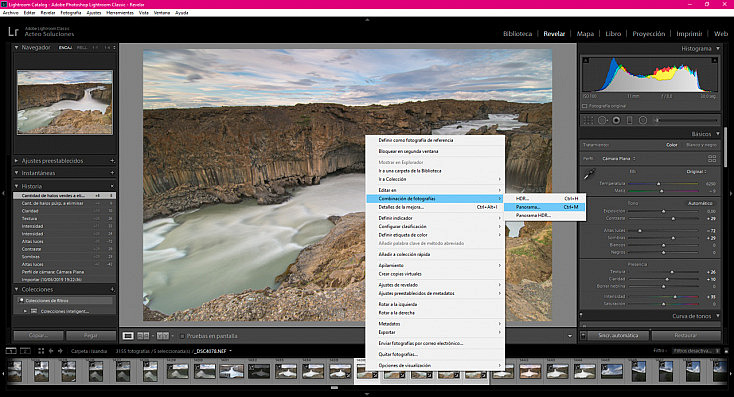This screenshot has width=734, height=397.
Task: Enable Pruebas en pantalla checkbox
Action: click(183, 336)
